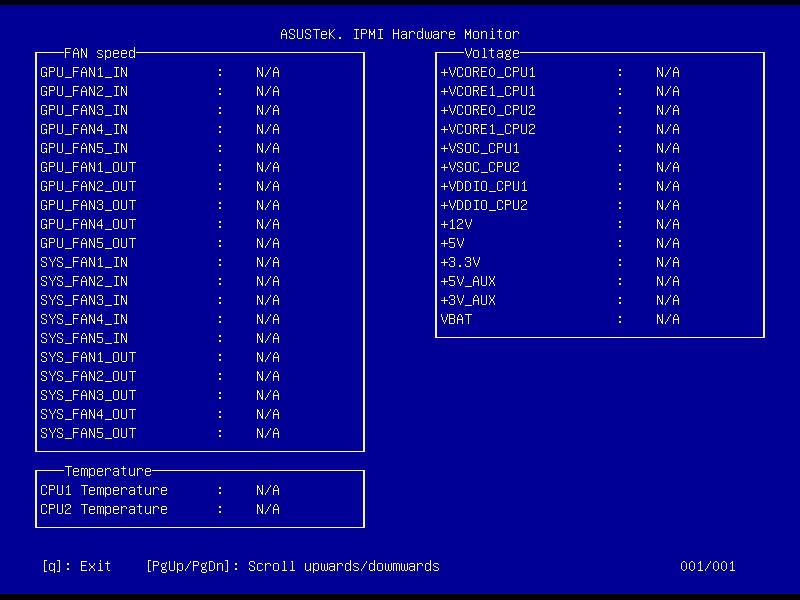Click the SYS_FAN1_IN label
The width and height of the screenshot is (800, 600).
click(x=84, y=262)
